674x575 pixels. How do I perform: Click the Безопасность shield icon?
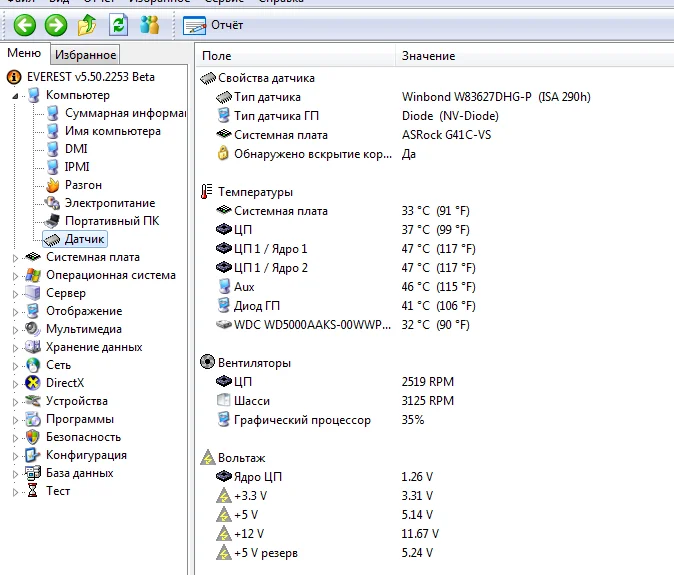(33, 437)
